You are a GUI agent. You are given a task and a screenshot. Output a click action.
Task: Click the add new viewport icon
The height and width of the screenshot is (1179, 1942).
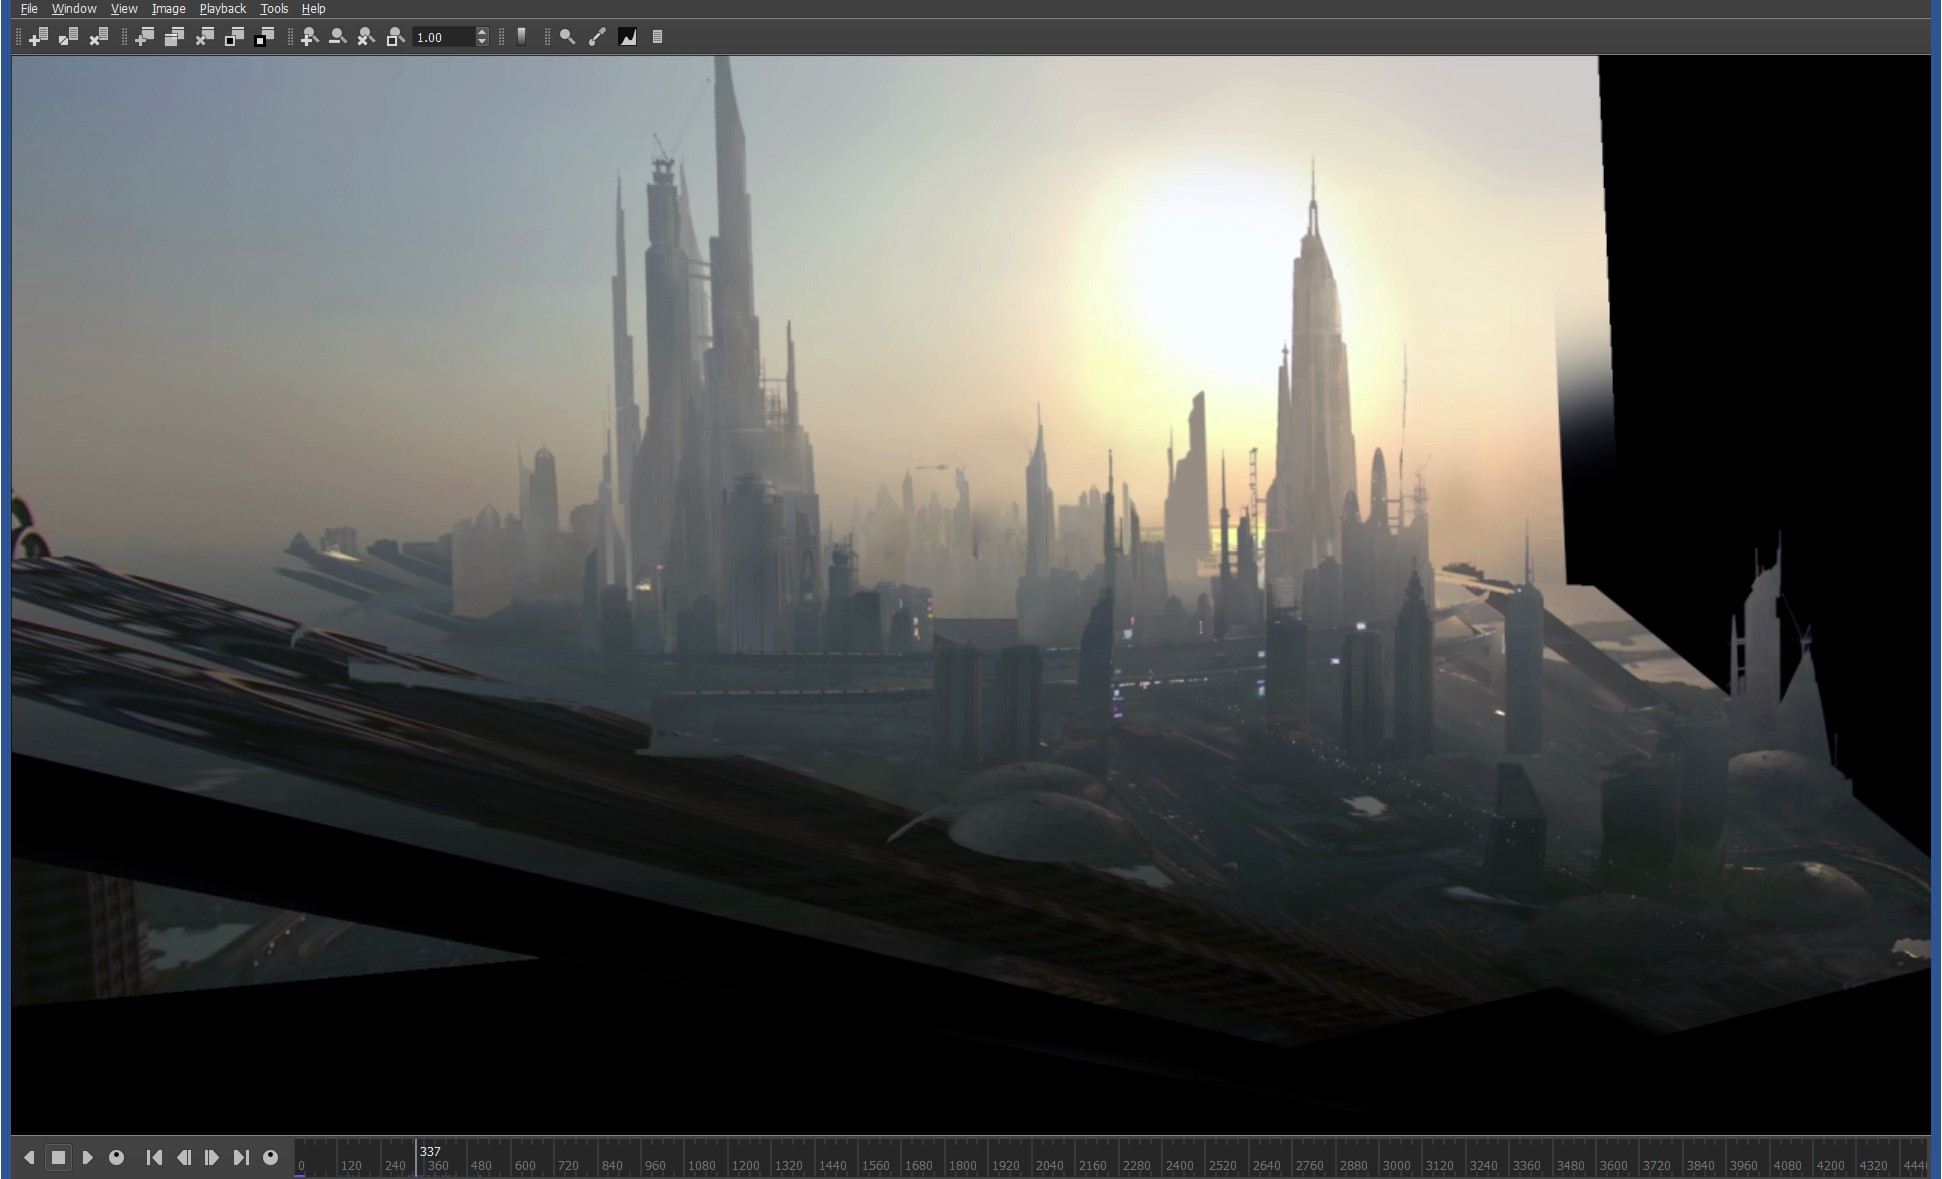click(x=144, y=37)
